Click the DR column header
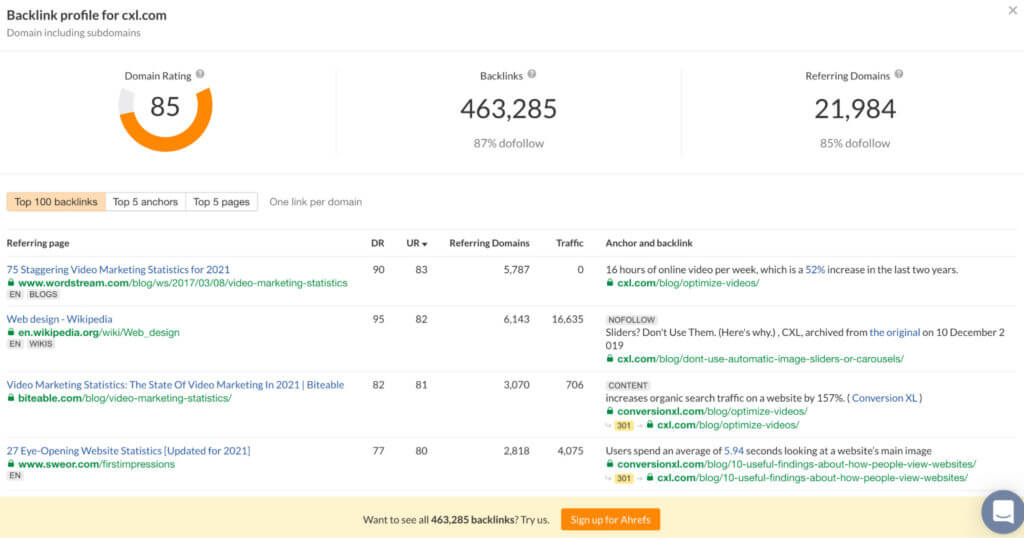 (x=377, y=243)
